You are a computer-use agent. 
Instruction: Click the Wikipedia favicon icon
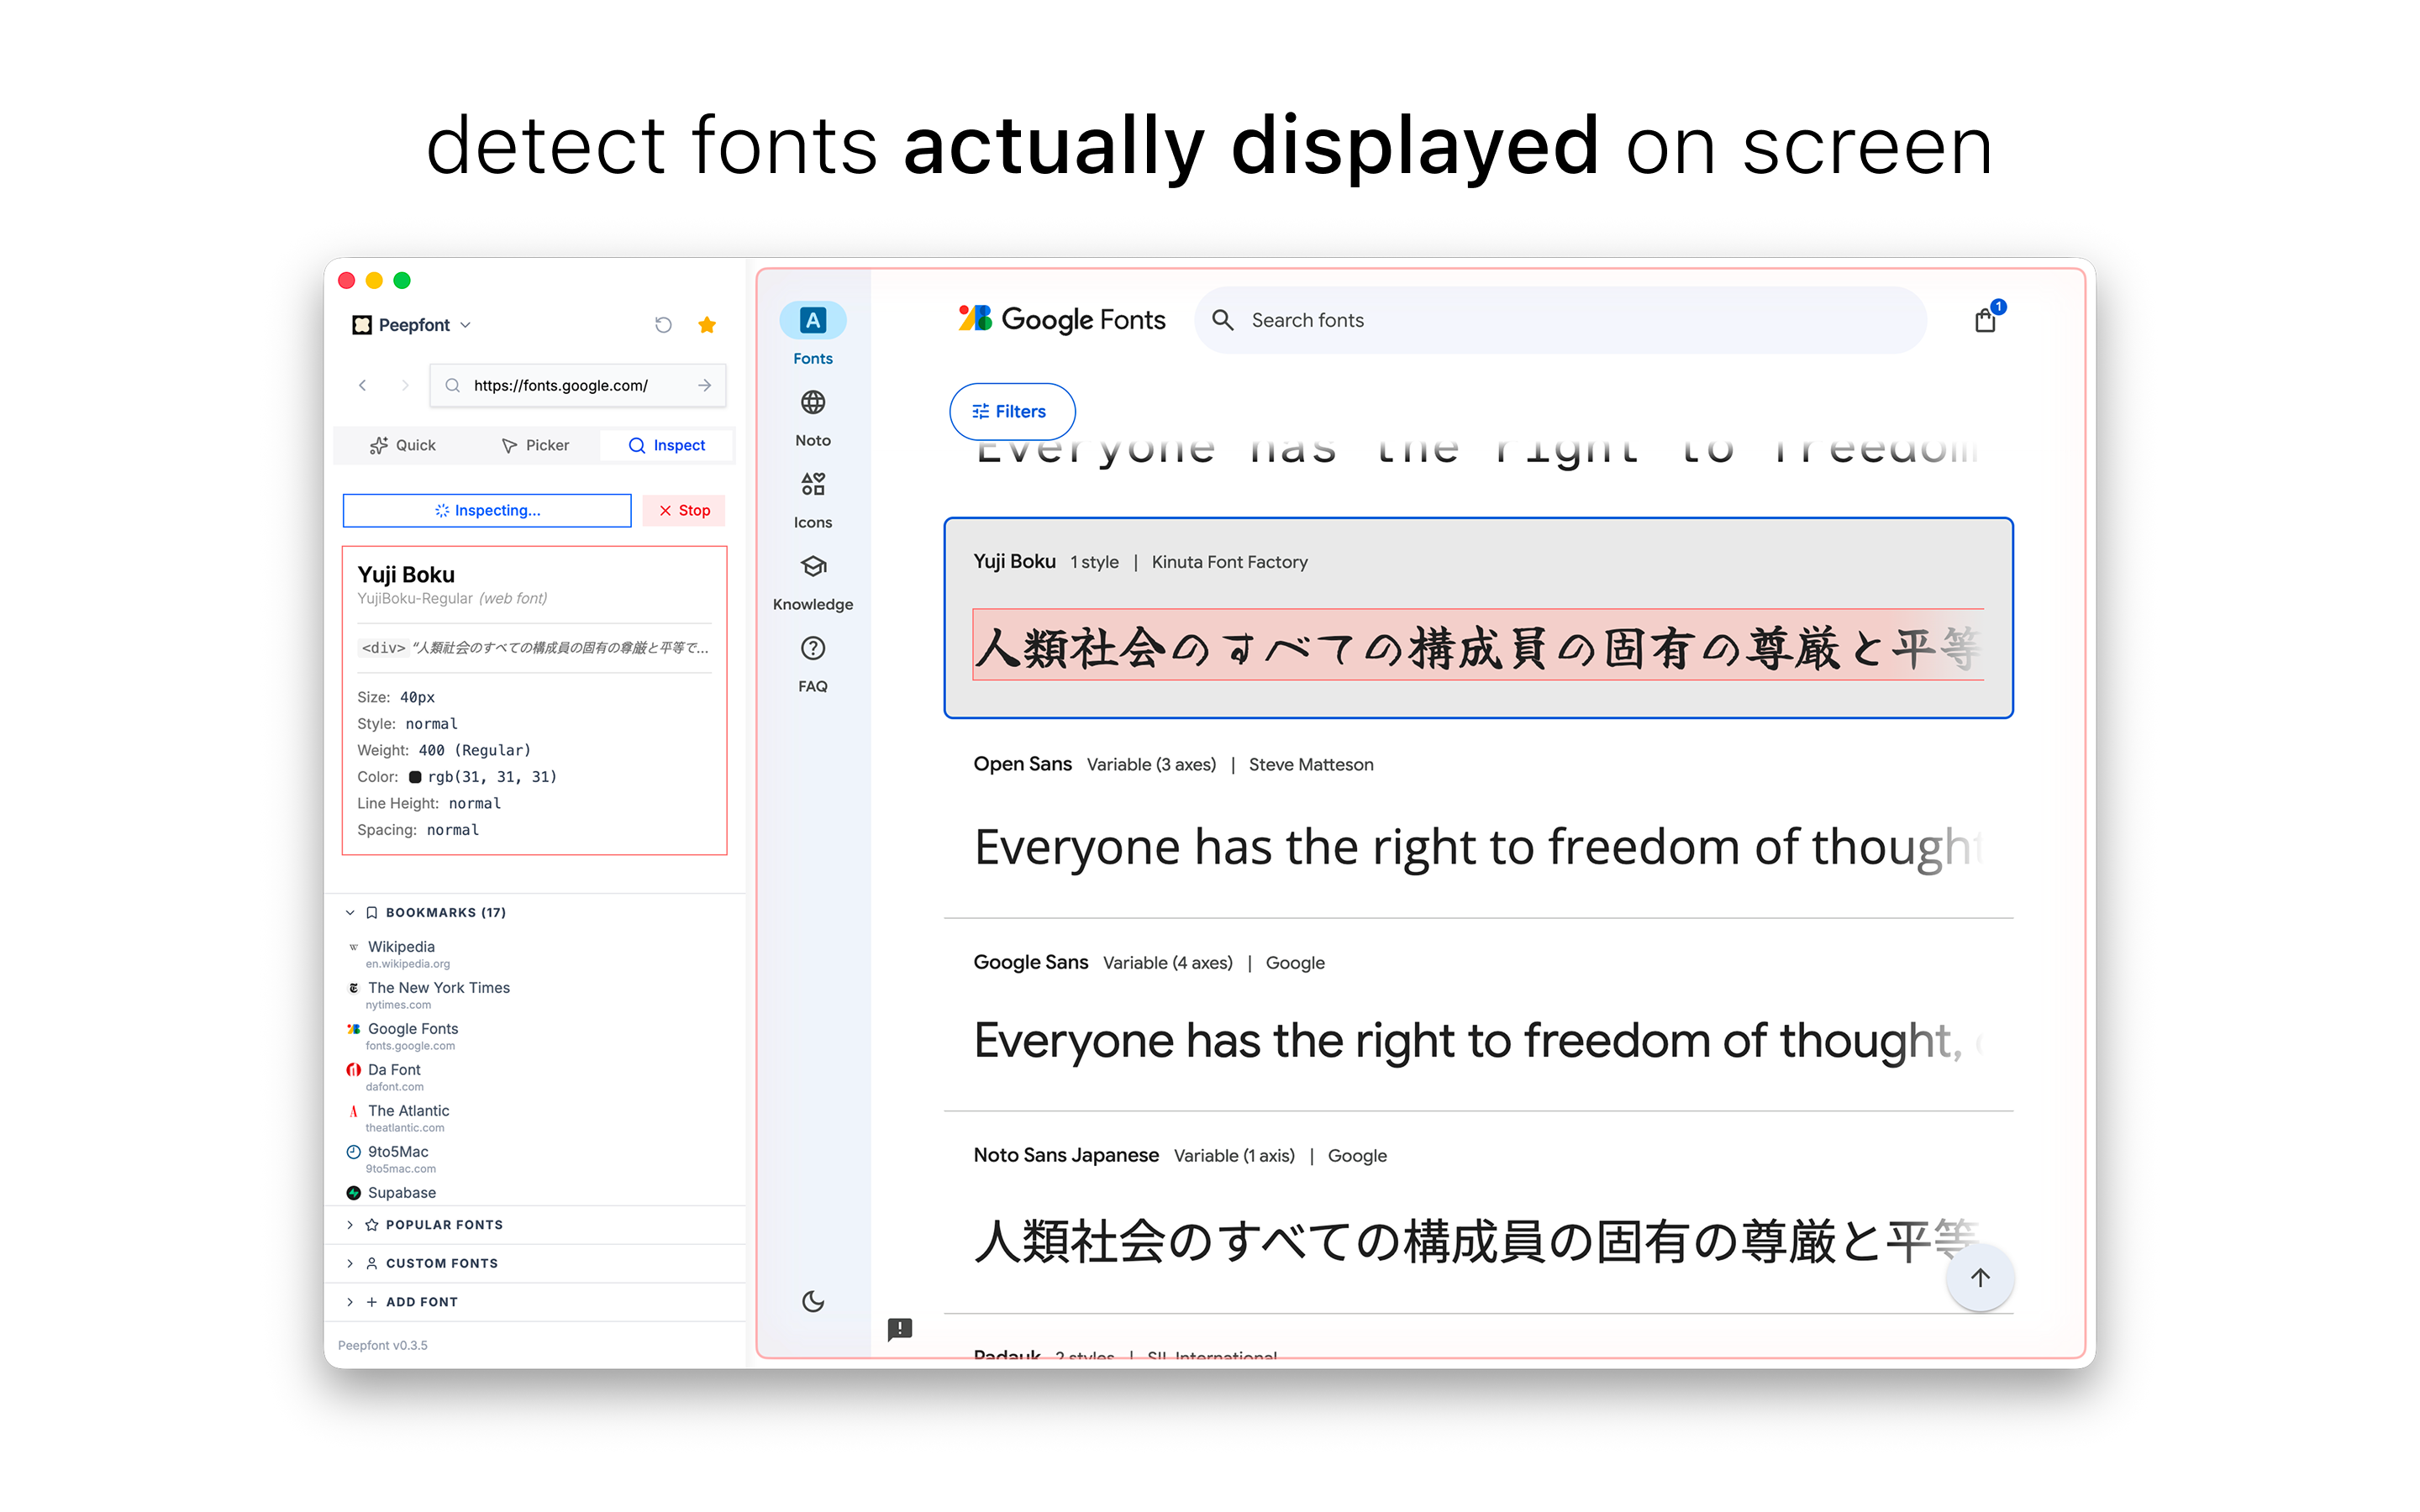(x=353, y=947)
